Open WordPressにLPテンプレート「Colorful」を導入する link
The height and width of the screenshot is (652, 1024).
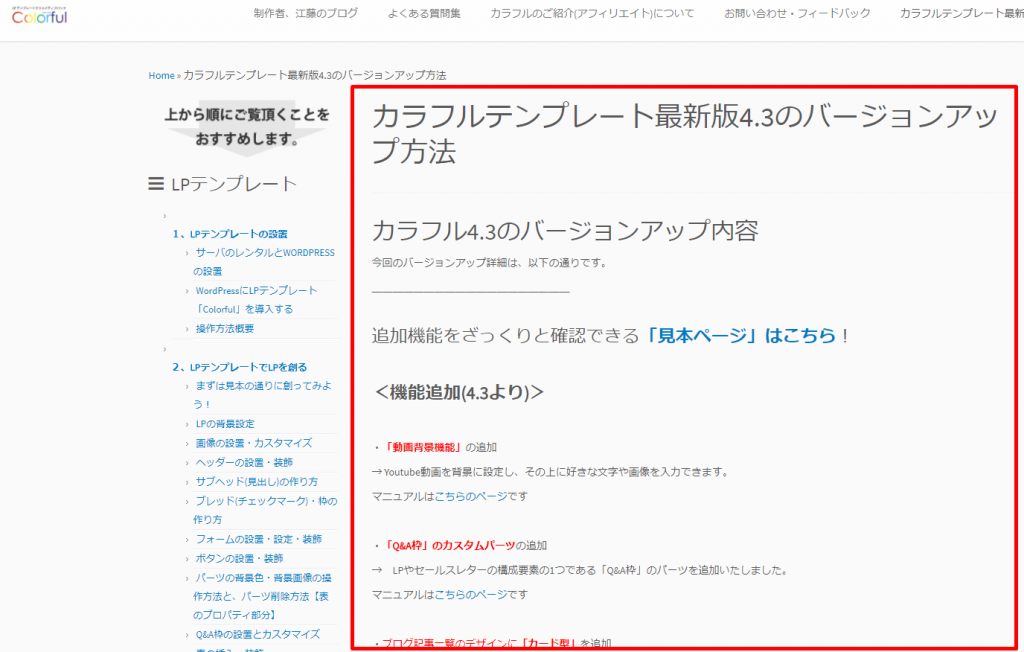[x=255, y=300]
